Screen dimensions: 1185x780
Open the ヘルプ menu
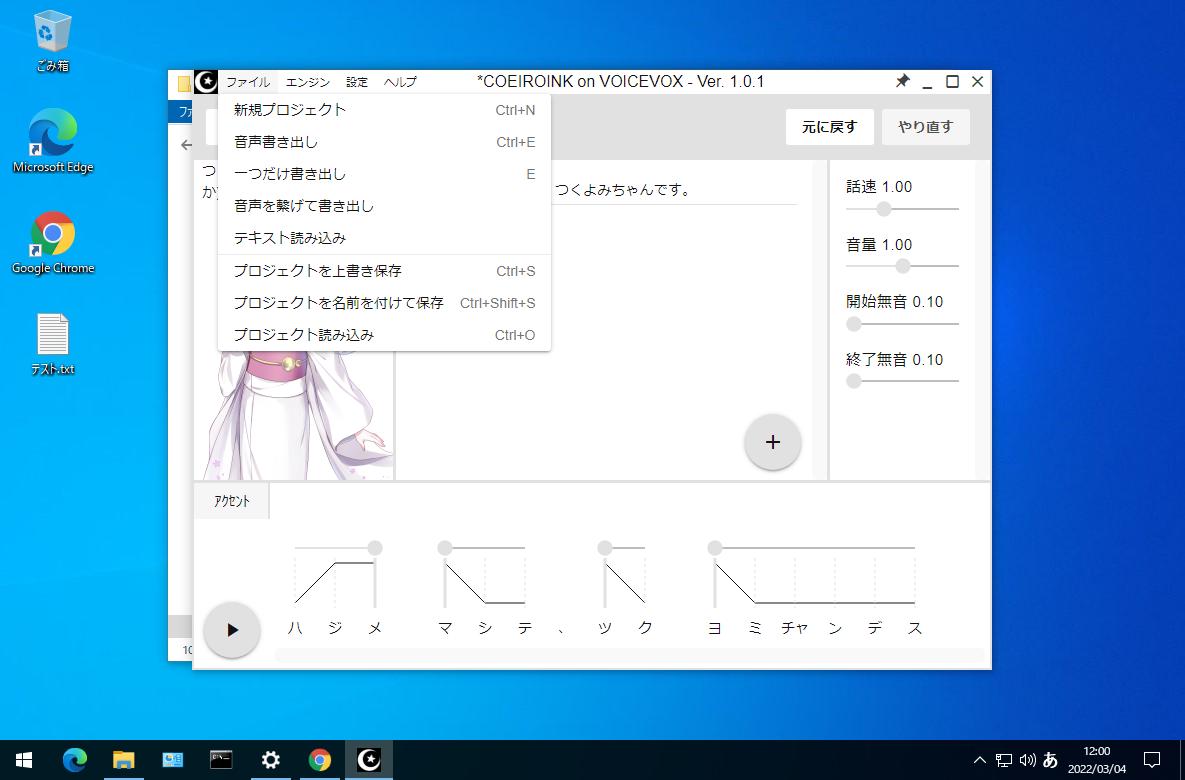coord(400,82)
